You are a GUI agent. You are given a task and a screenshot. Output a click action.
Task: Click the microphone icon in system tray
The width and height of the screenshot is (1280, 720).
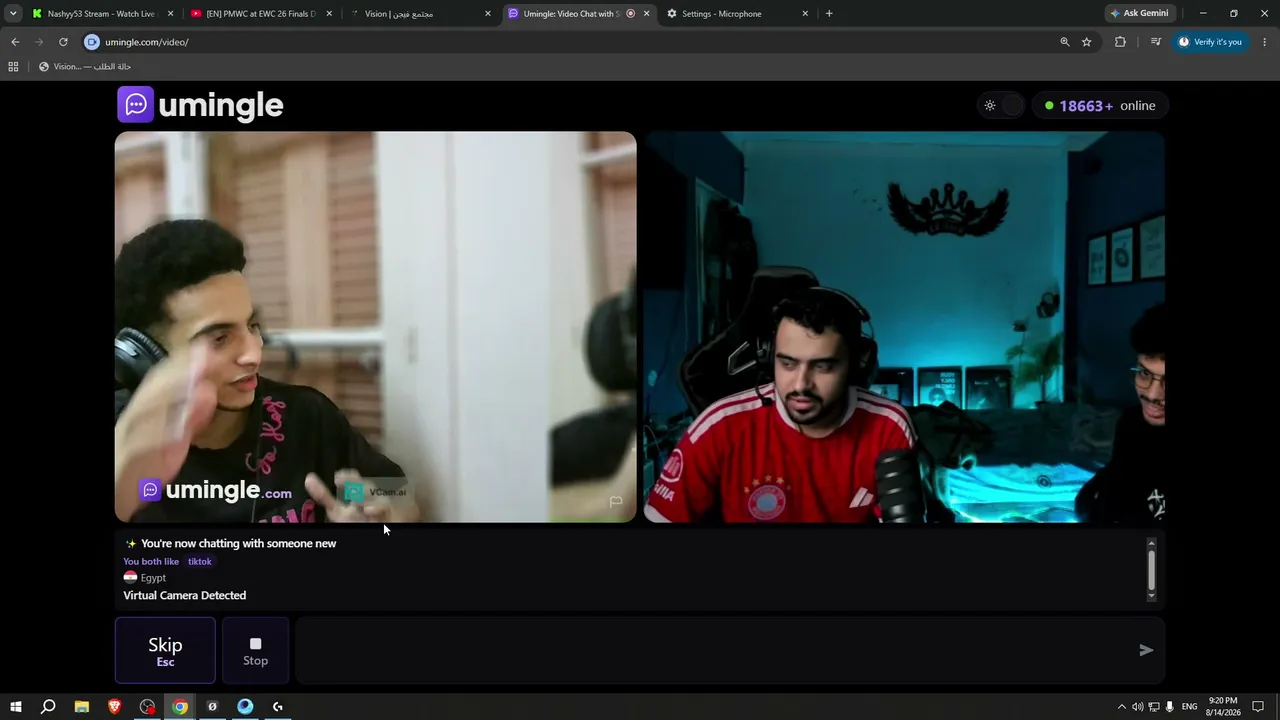(x=1170, y=707)
